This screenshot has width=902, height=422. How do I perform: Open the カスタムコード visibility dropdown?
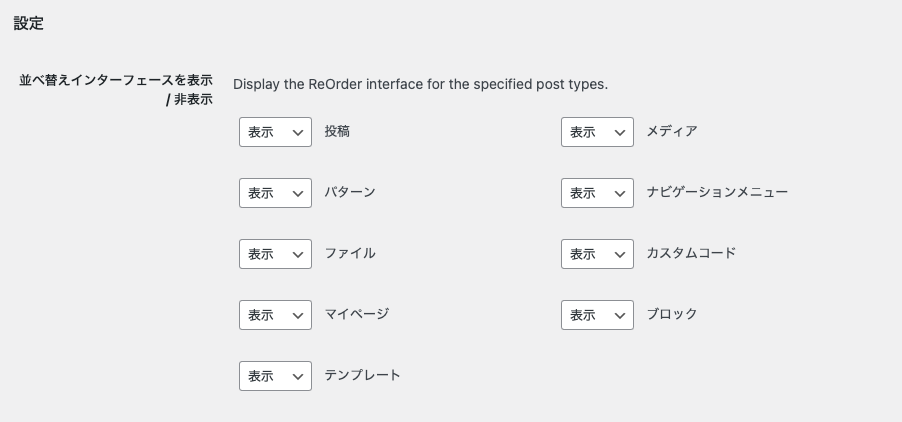[x=597, y=254]
